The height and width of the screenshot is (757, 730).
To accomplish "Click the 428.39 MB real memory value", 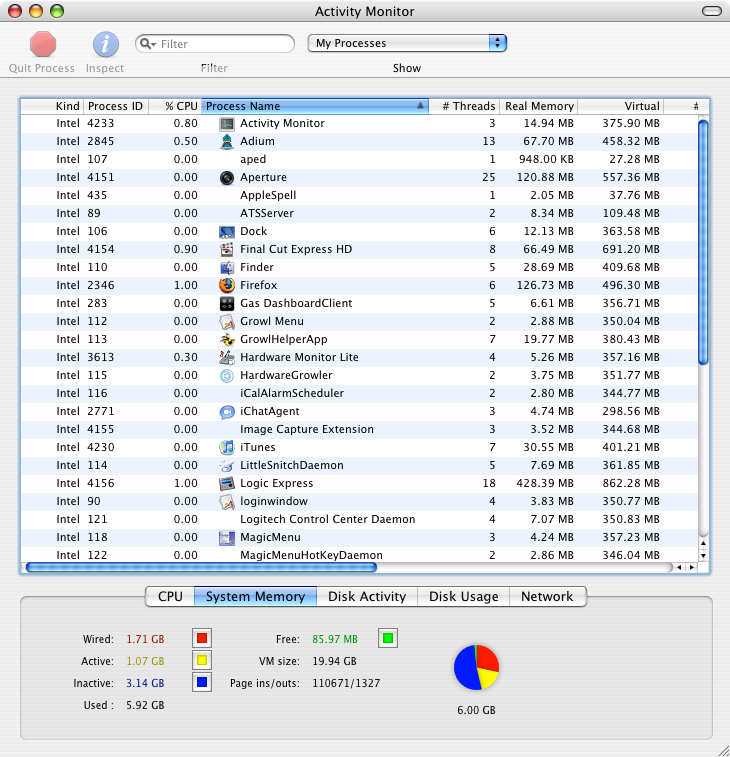I will (545, 483).
